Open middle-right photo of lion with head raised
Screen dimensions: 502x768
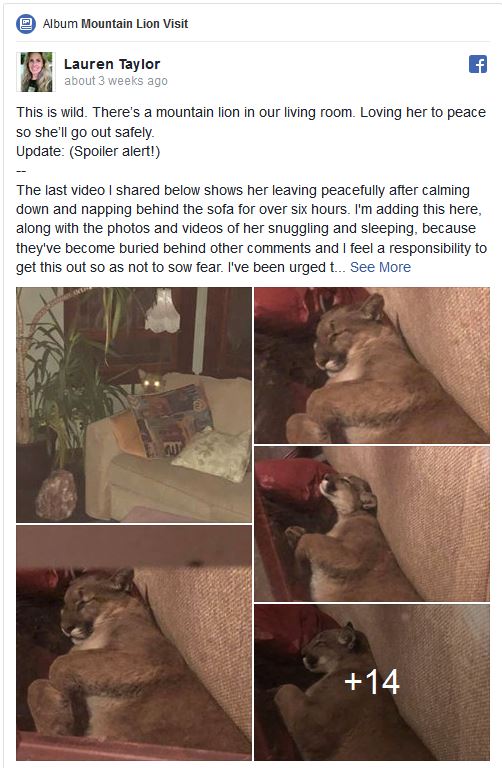tap(372, 524)
